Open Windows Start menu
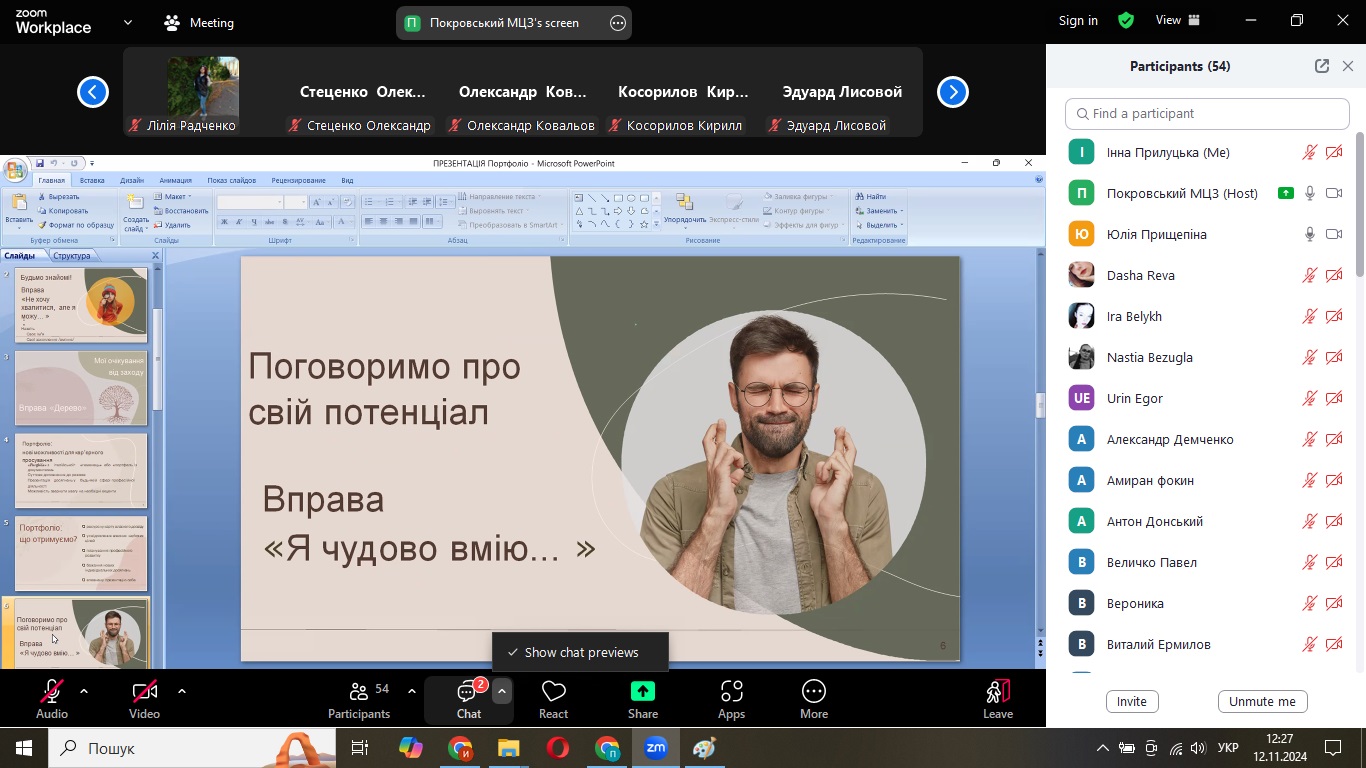Viewport: 1366px width, 768px height. tap(24, 748)
